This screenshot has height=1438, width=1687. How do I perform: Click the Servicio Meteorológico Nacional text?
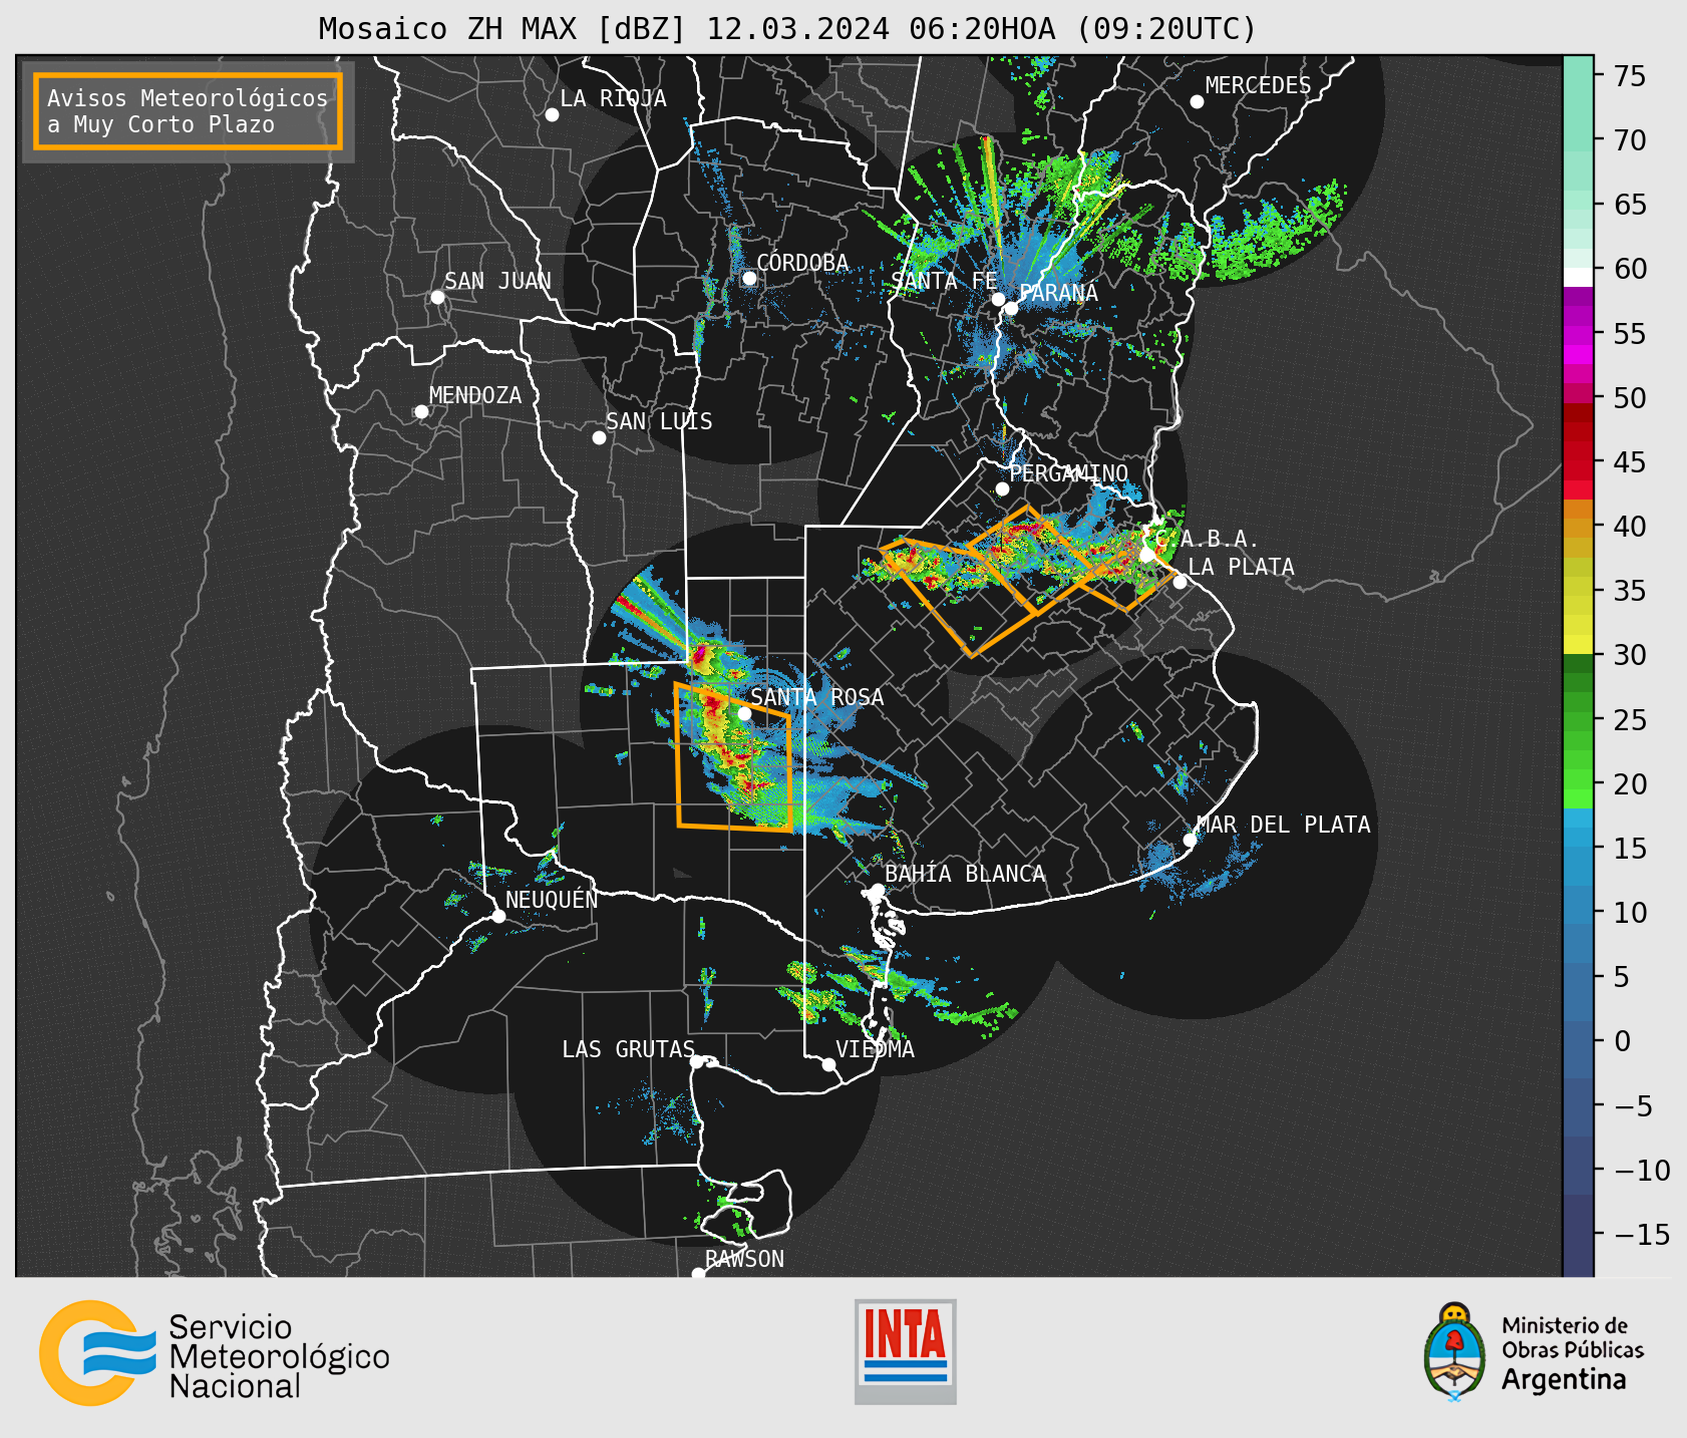(279, 1356)
